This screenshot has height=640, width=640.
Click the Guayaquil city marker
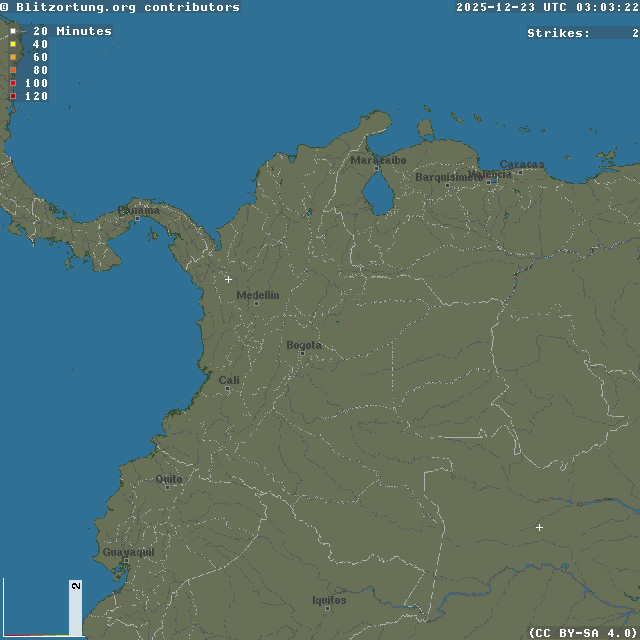(x=125, y=560)
